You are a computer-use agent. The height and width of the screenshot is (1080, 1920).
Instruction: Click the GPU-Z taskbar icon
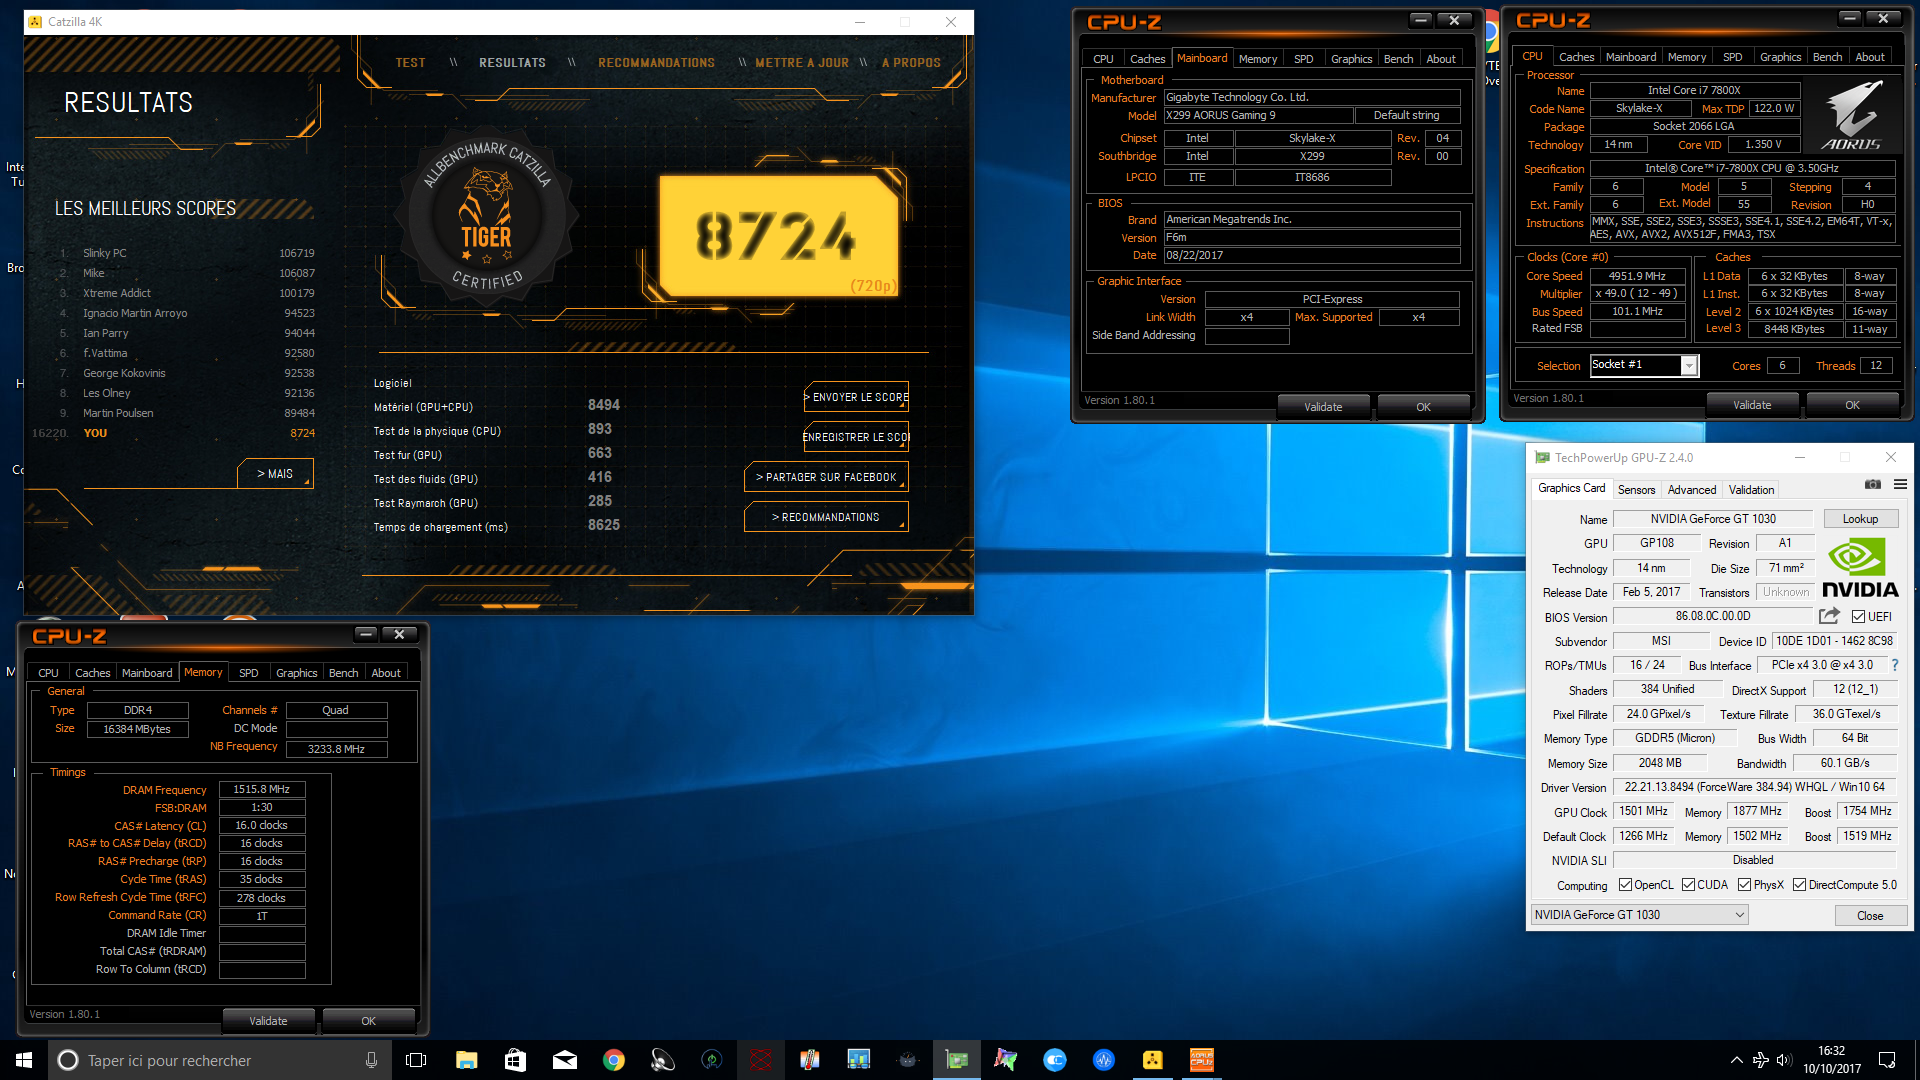957,1060
